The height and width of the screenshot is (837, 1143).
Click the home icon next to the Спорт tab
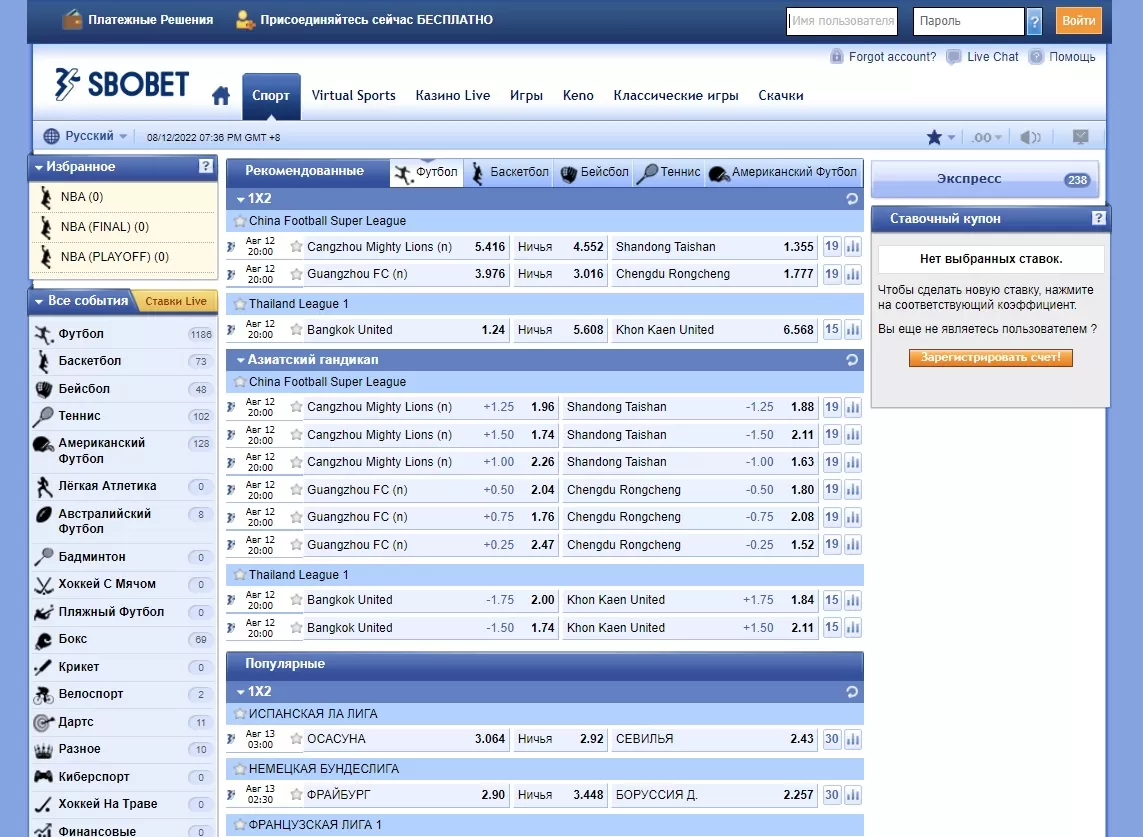point(221,94)
